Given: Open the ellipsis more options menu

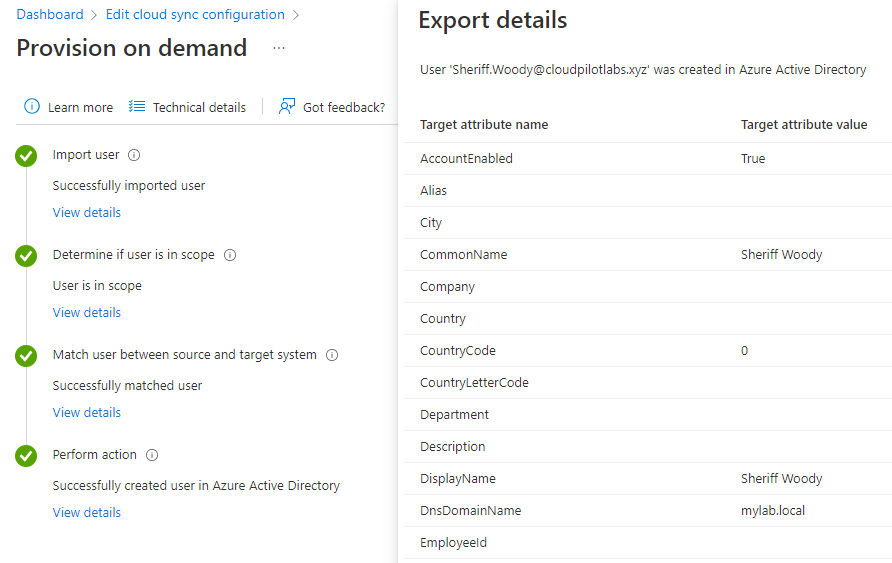Looking at the screenshot, I should point(279,48).
